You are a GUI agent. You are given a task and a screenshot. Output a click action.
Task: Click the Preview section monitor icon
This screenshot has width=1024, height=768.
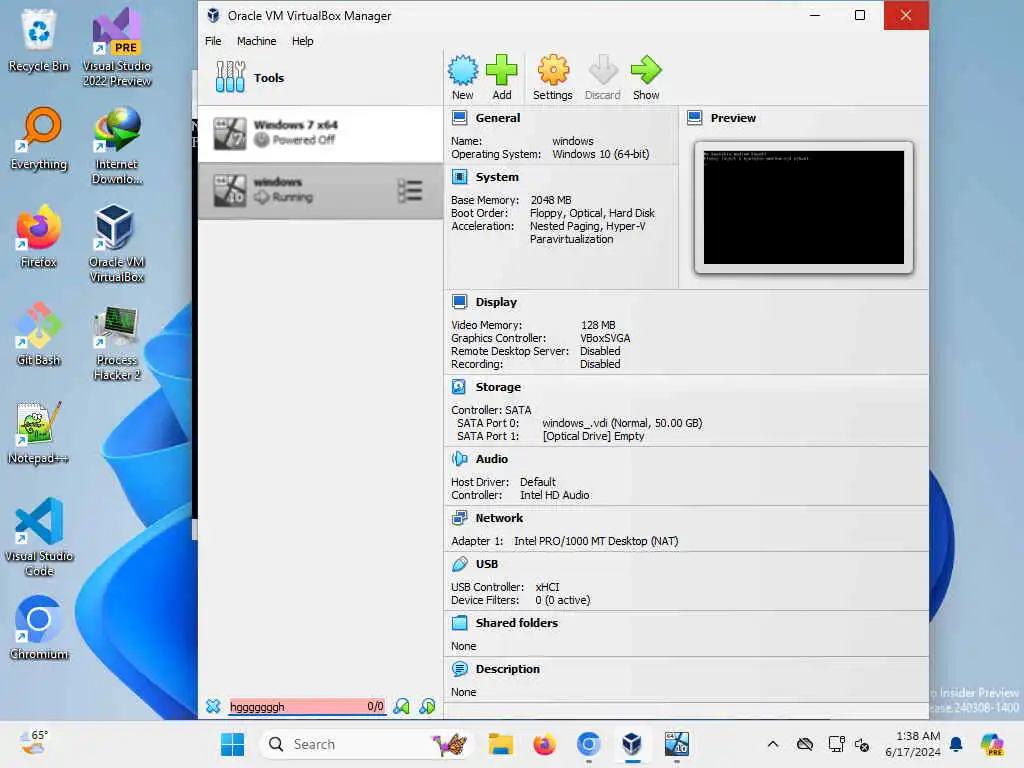coord(695,118)
